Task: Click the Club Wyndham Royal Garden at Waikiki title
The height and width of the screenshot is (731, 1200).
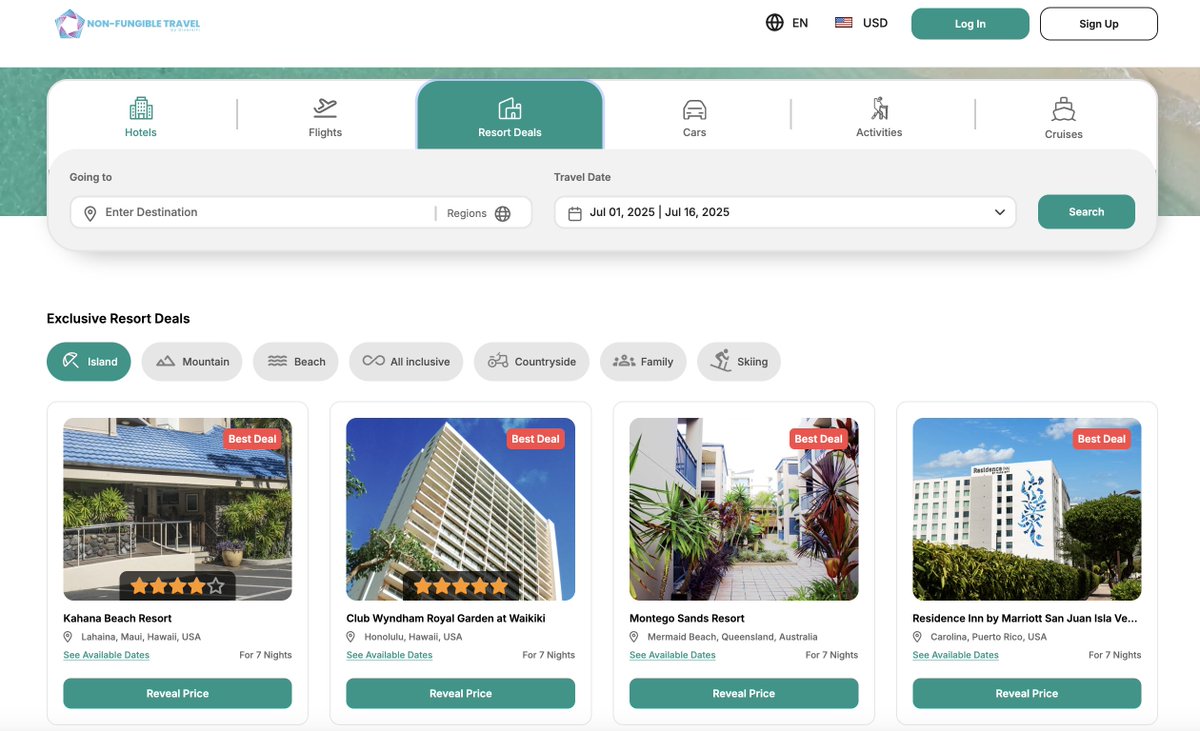Action: [446, 618]
